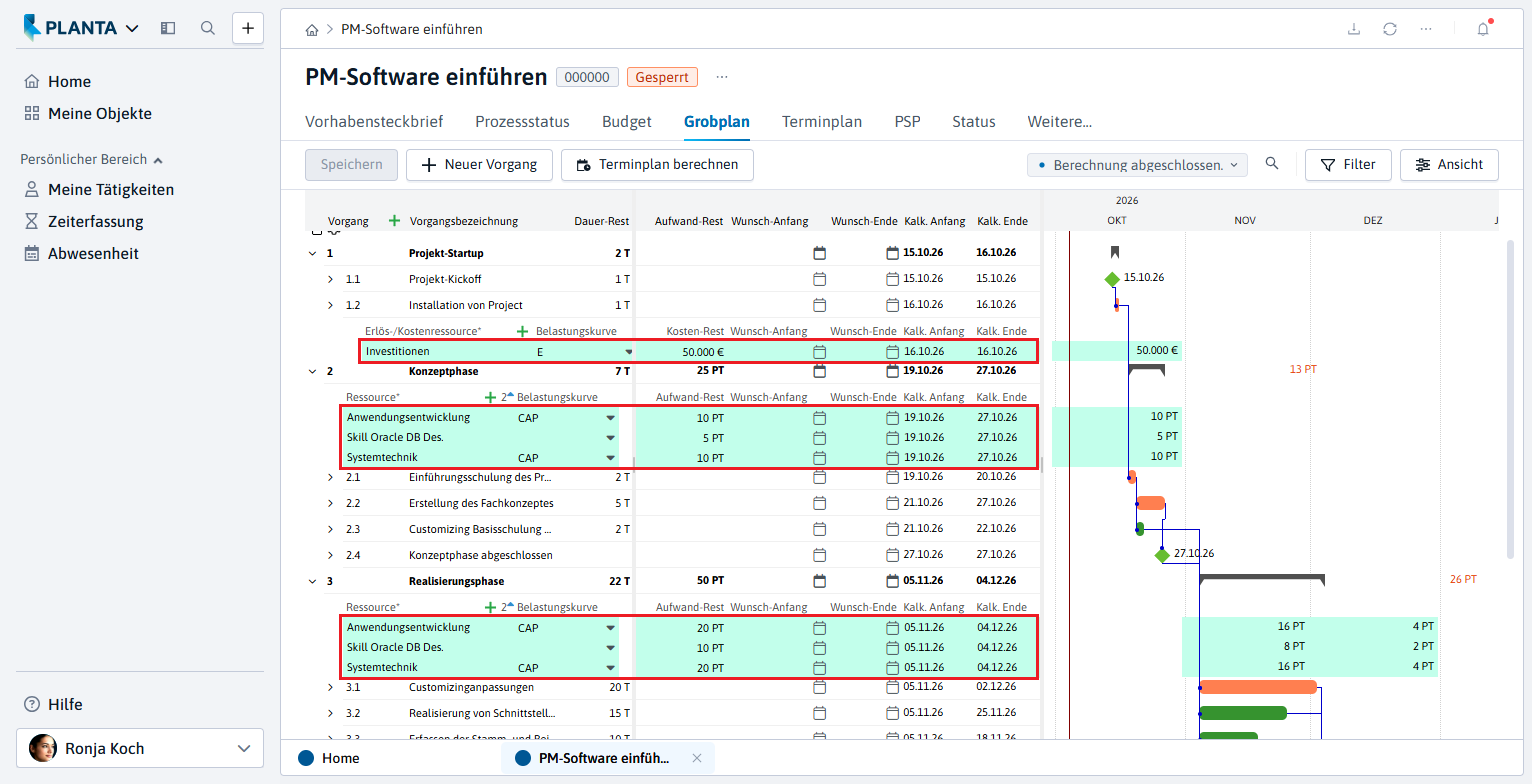Click the Konzeptphase abgeschlossen milestone diamond
The height and width of the screenshot is (784, 1532).
point(1161,555)
